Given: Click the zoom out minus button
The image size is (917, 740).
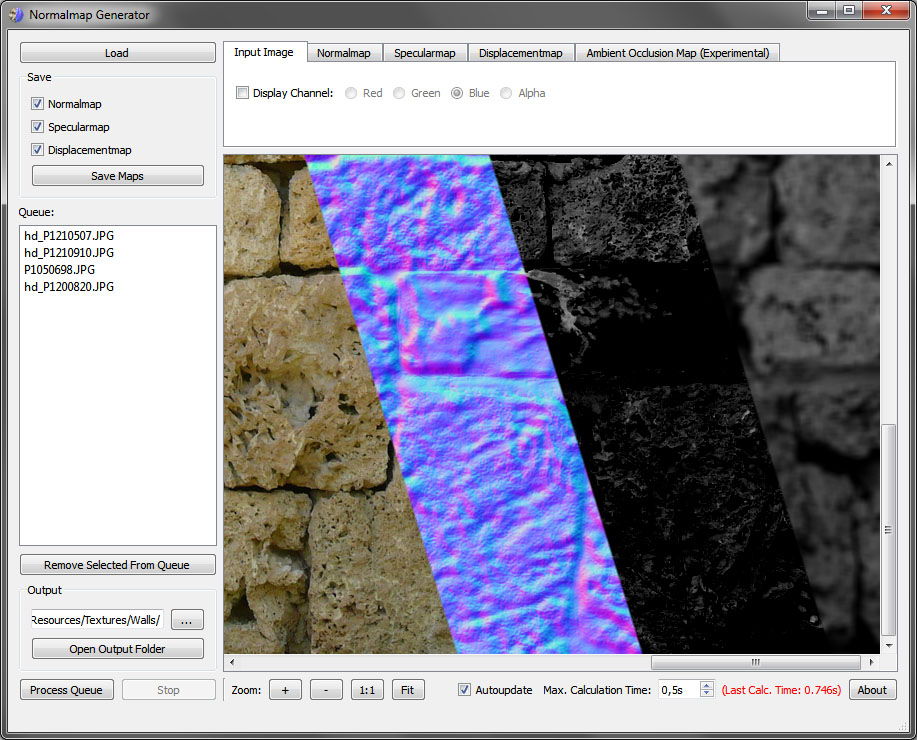Looking at the screenshot, I should click(x=326, y=690).
